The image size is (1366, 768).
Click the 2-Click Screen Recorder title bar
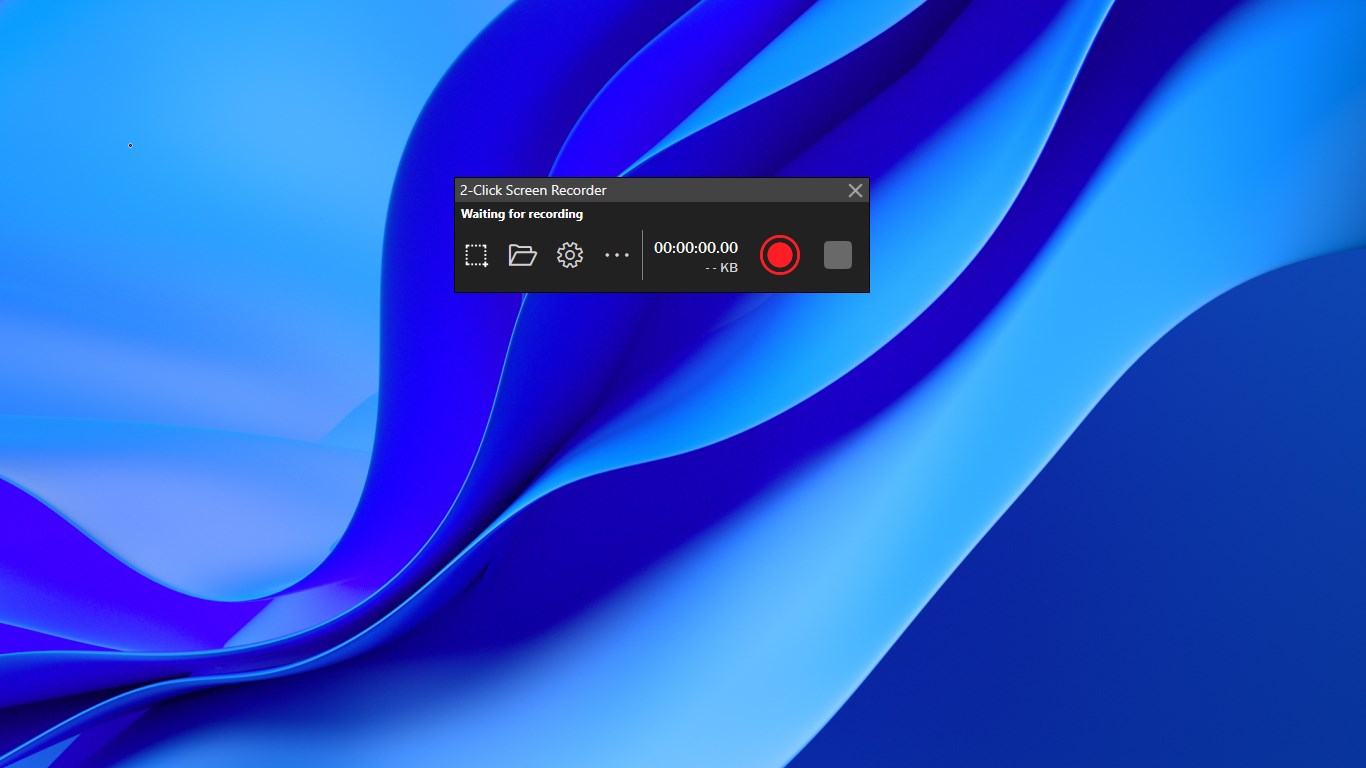point(600,190)
